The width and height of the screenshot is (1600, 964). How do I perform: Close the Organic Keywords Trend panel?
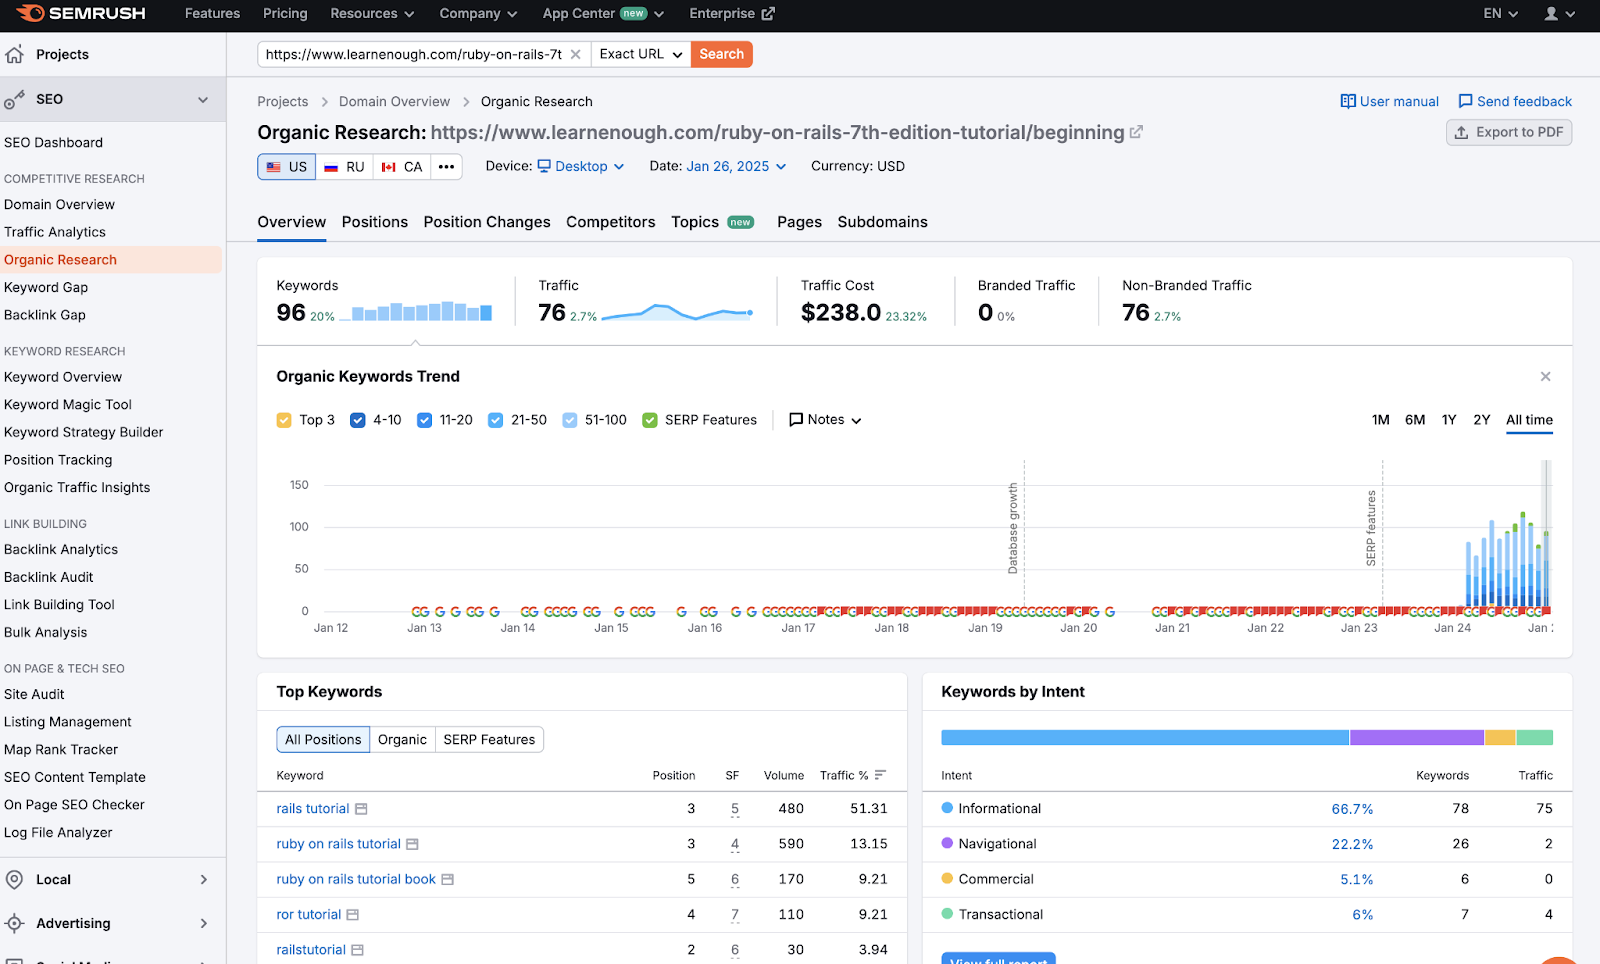tap(1545, 376)
